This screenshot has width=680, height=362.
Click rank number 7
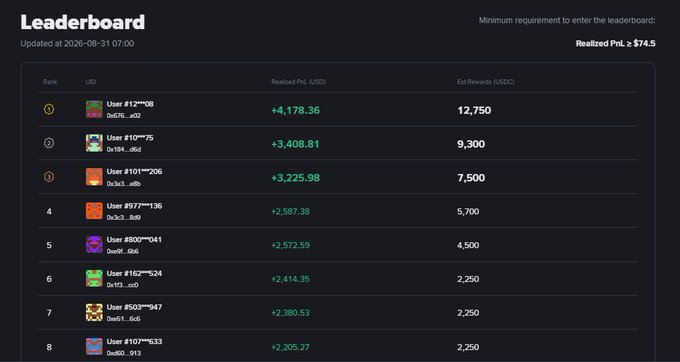[x=49, y=313]
